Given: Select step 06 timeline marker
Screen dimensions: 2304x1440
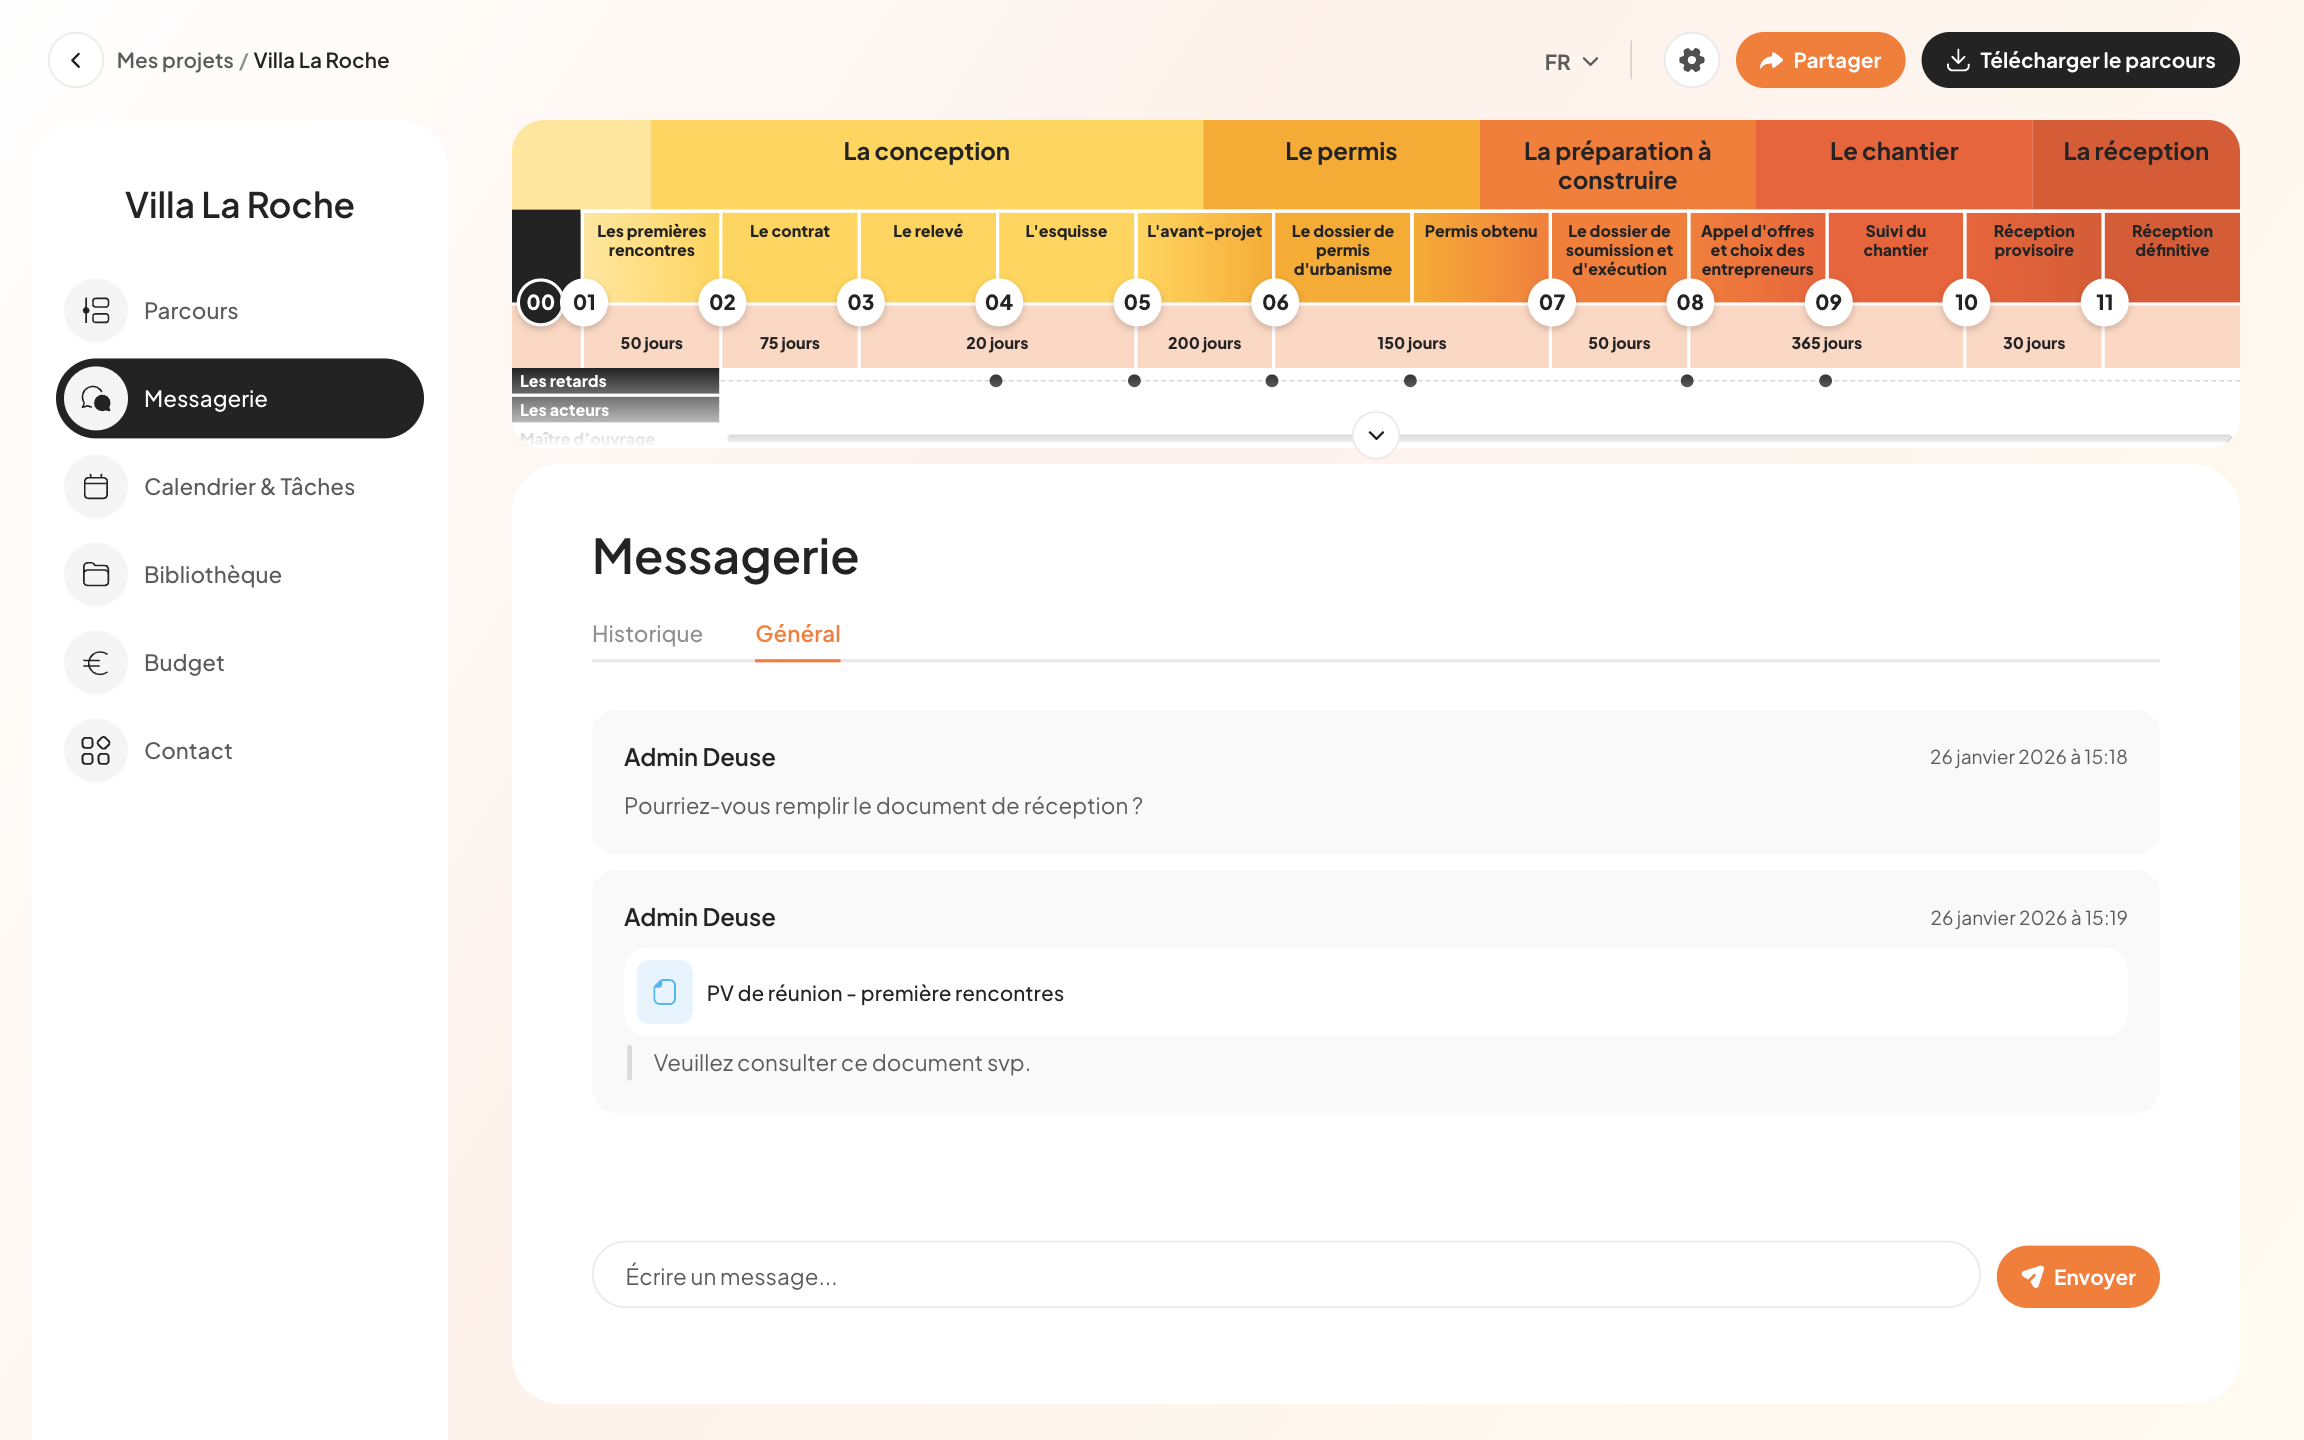Looking at the screenshot, I should click(x=1275, y=302).
